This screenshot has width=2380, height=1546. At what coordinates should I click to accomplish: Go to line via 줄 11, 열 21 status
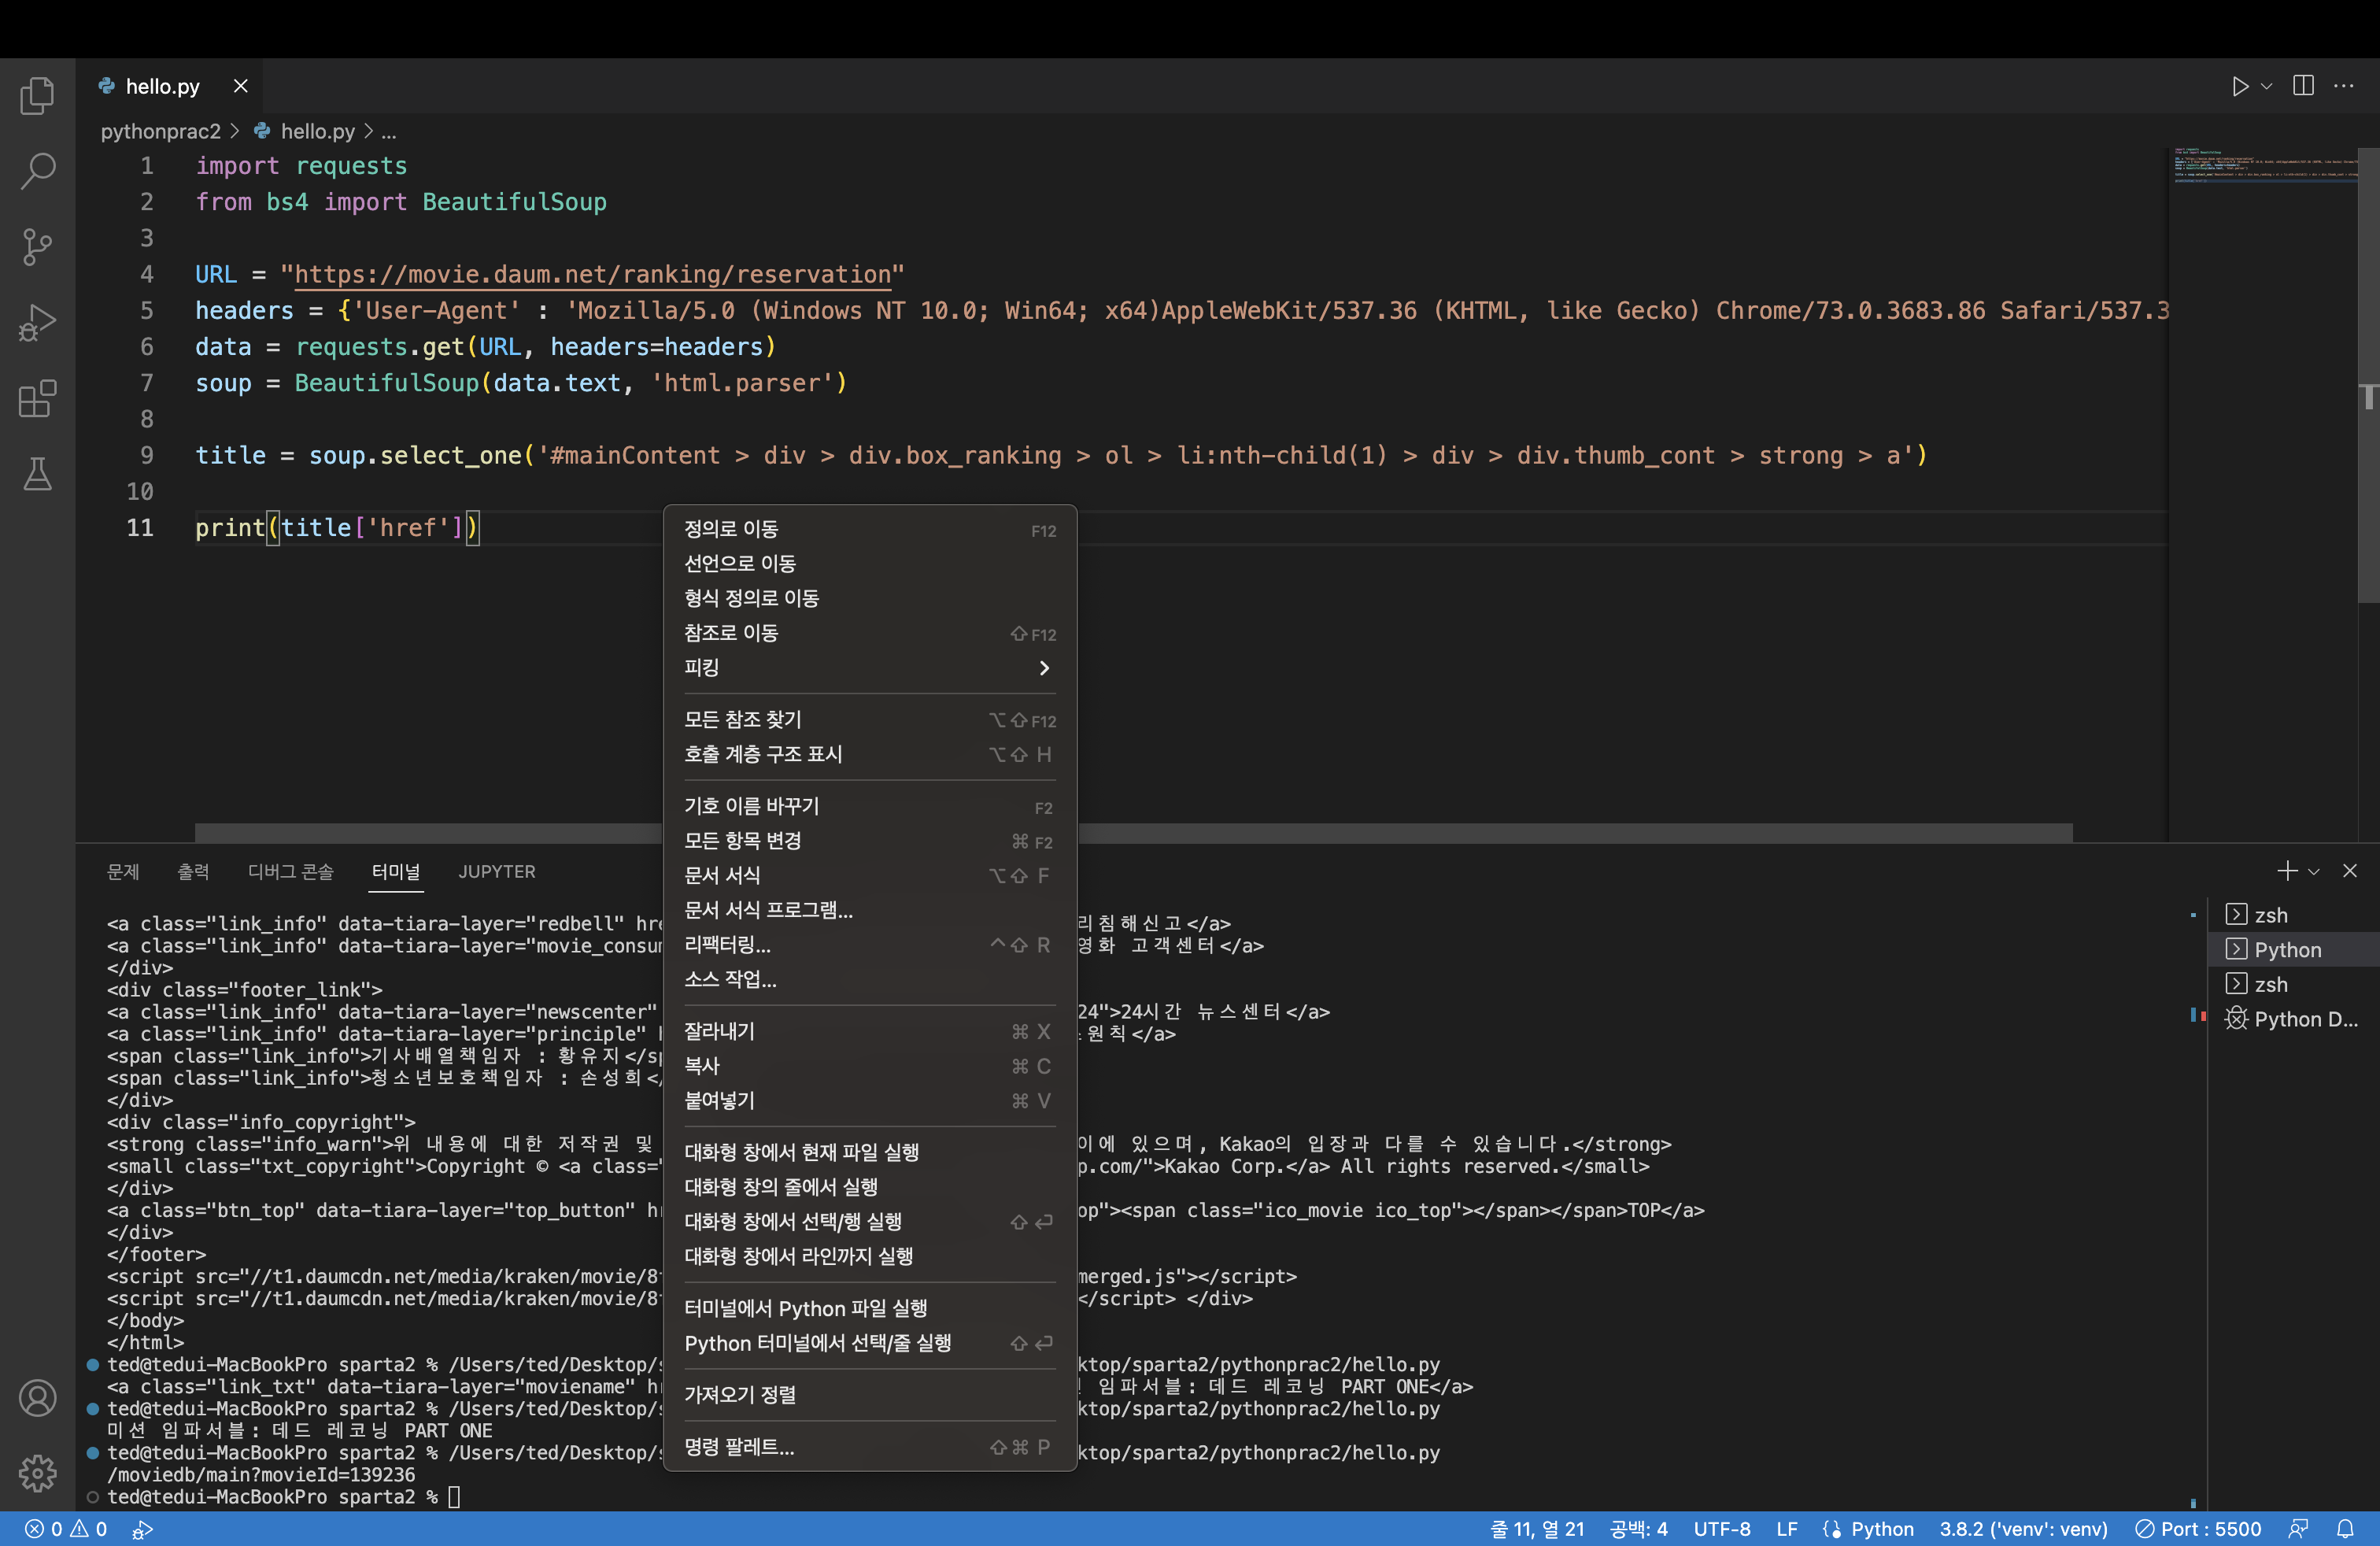(x=1537, y=1529)
